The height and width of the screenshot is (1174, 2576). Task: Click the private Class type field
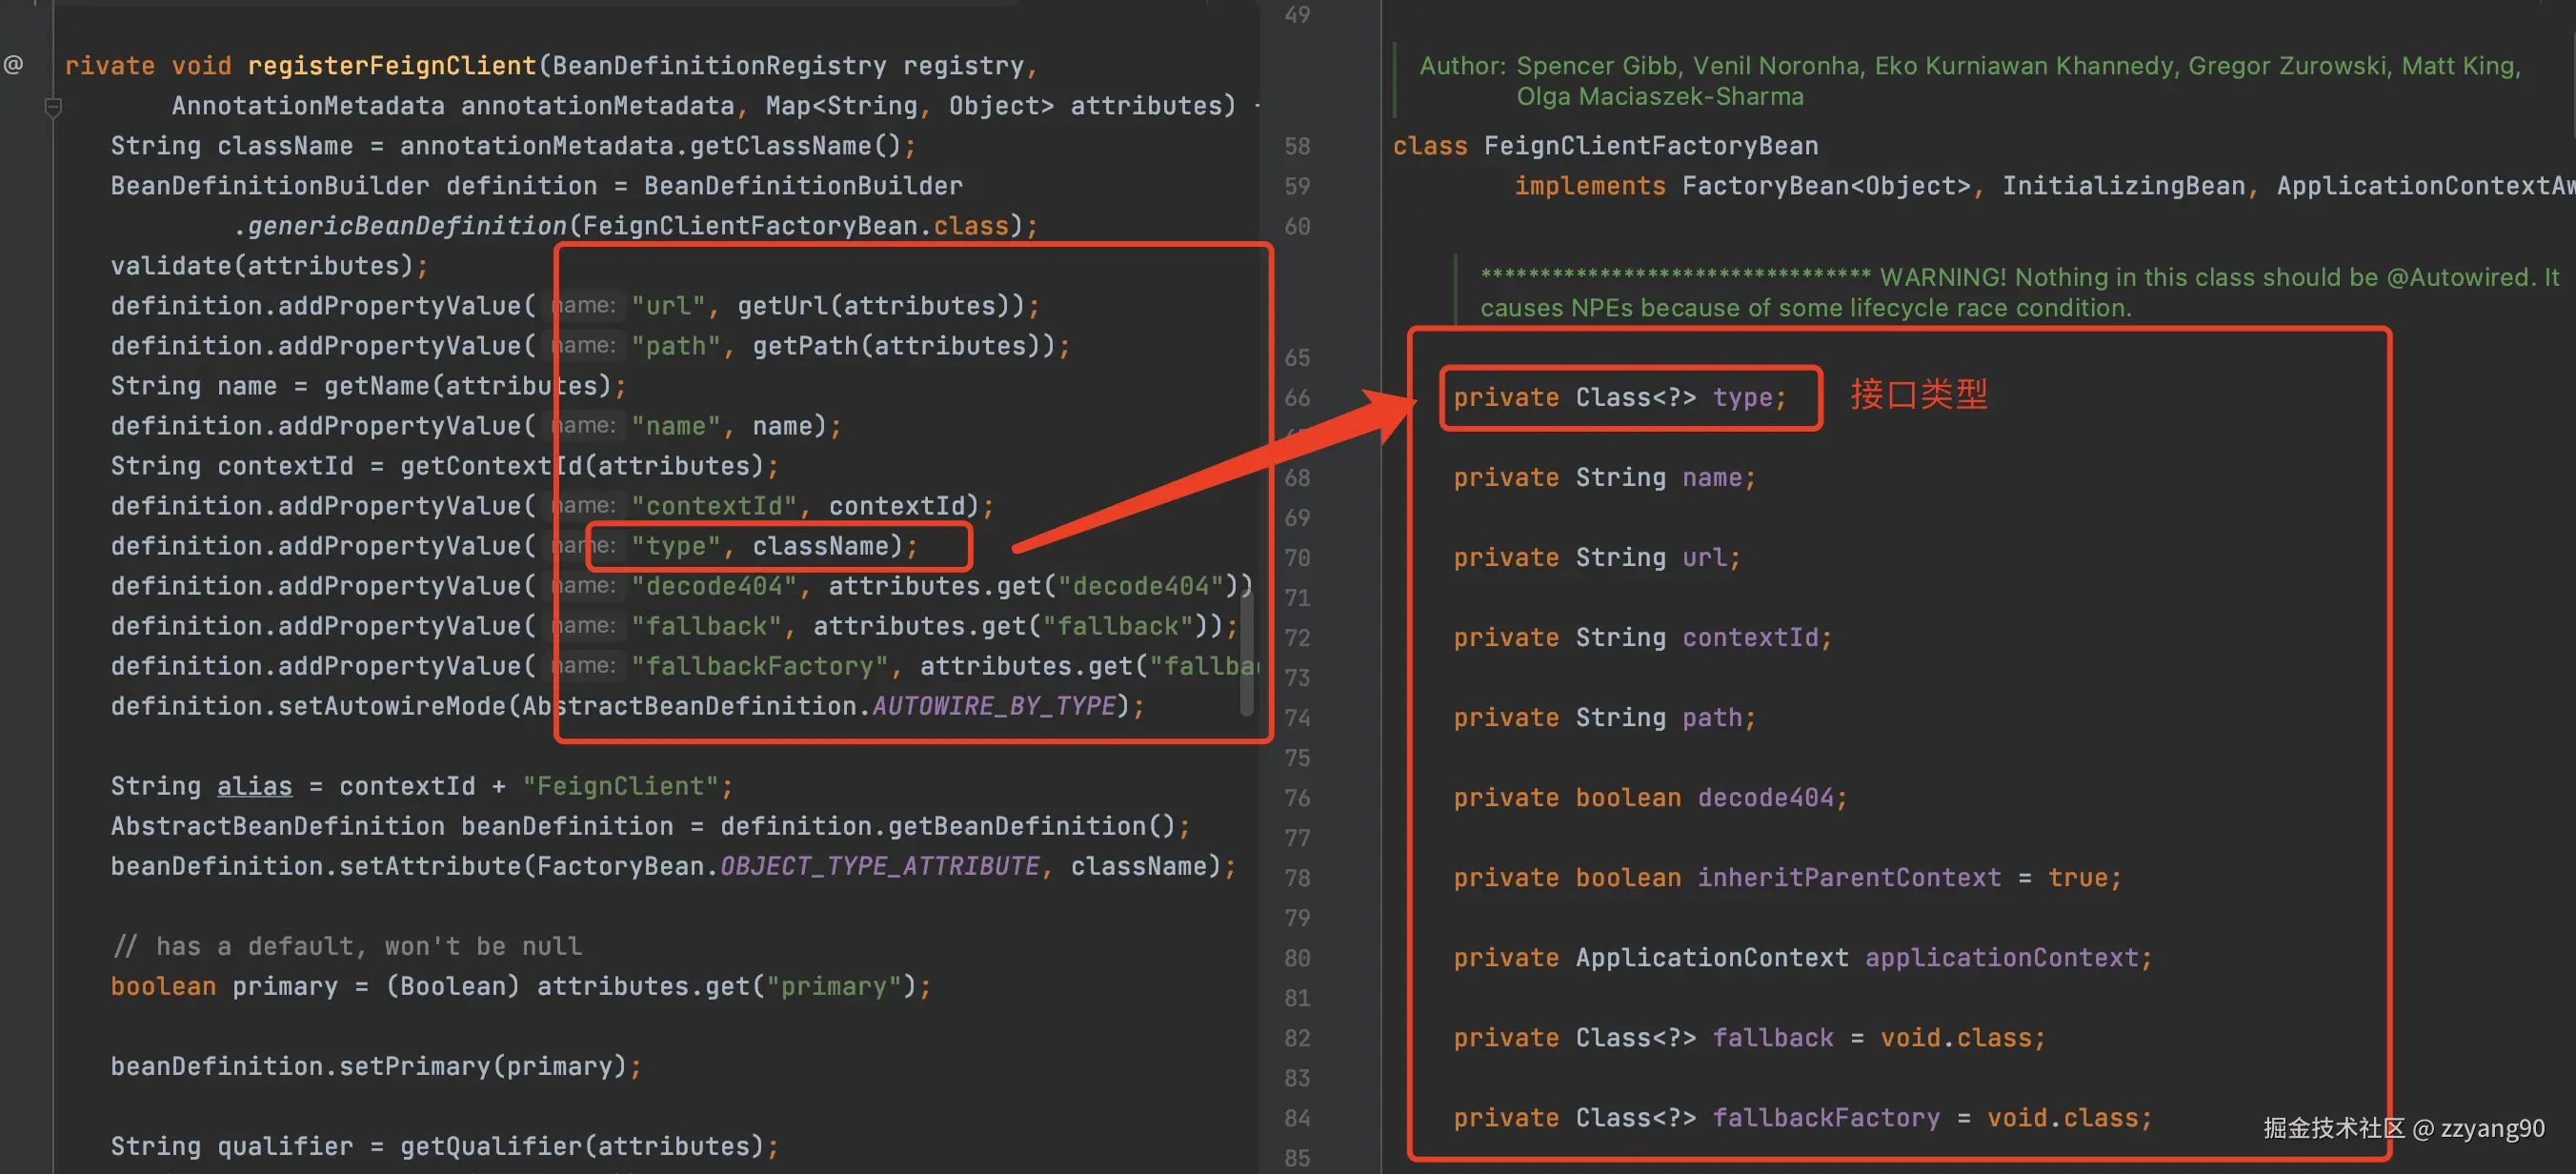(1620, 398)
